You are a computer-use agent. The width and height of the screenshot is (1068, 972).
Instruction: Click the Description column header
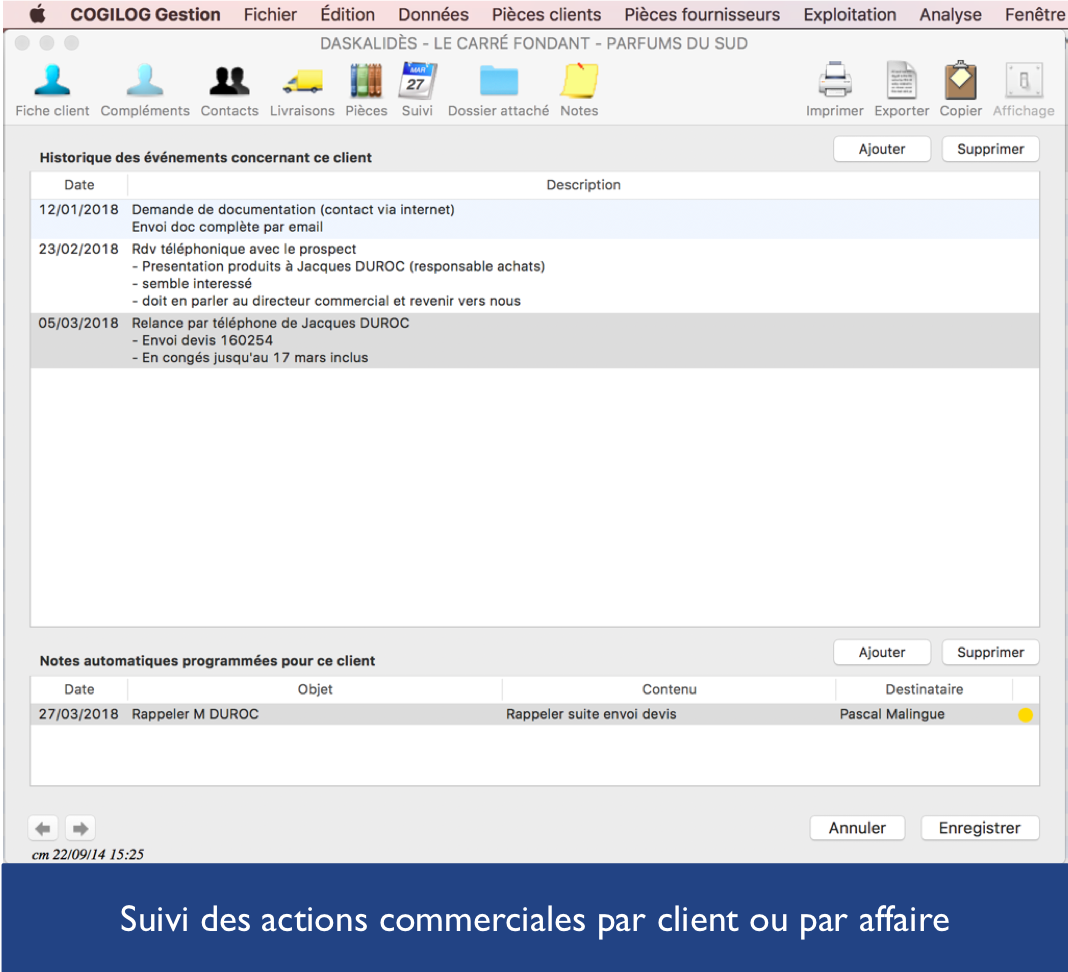pos(583,185)
